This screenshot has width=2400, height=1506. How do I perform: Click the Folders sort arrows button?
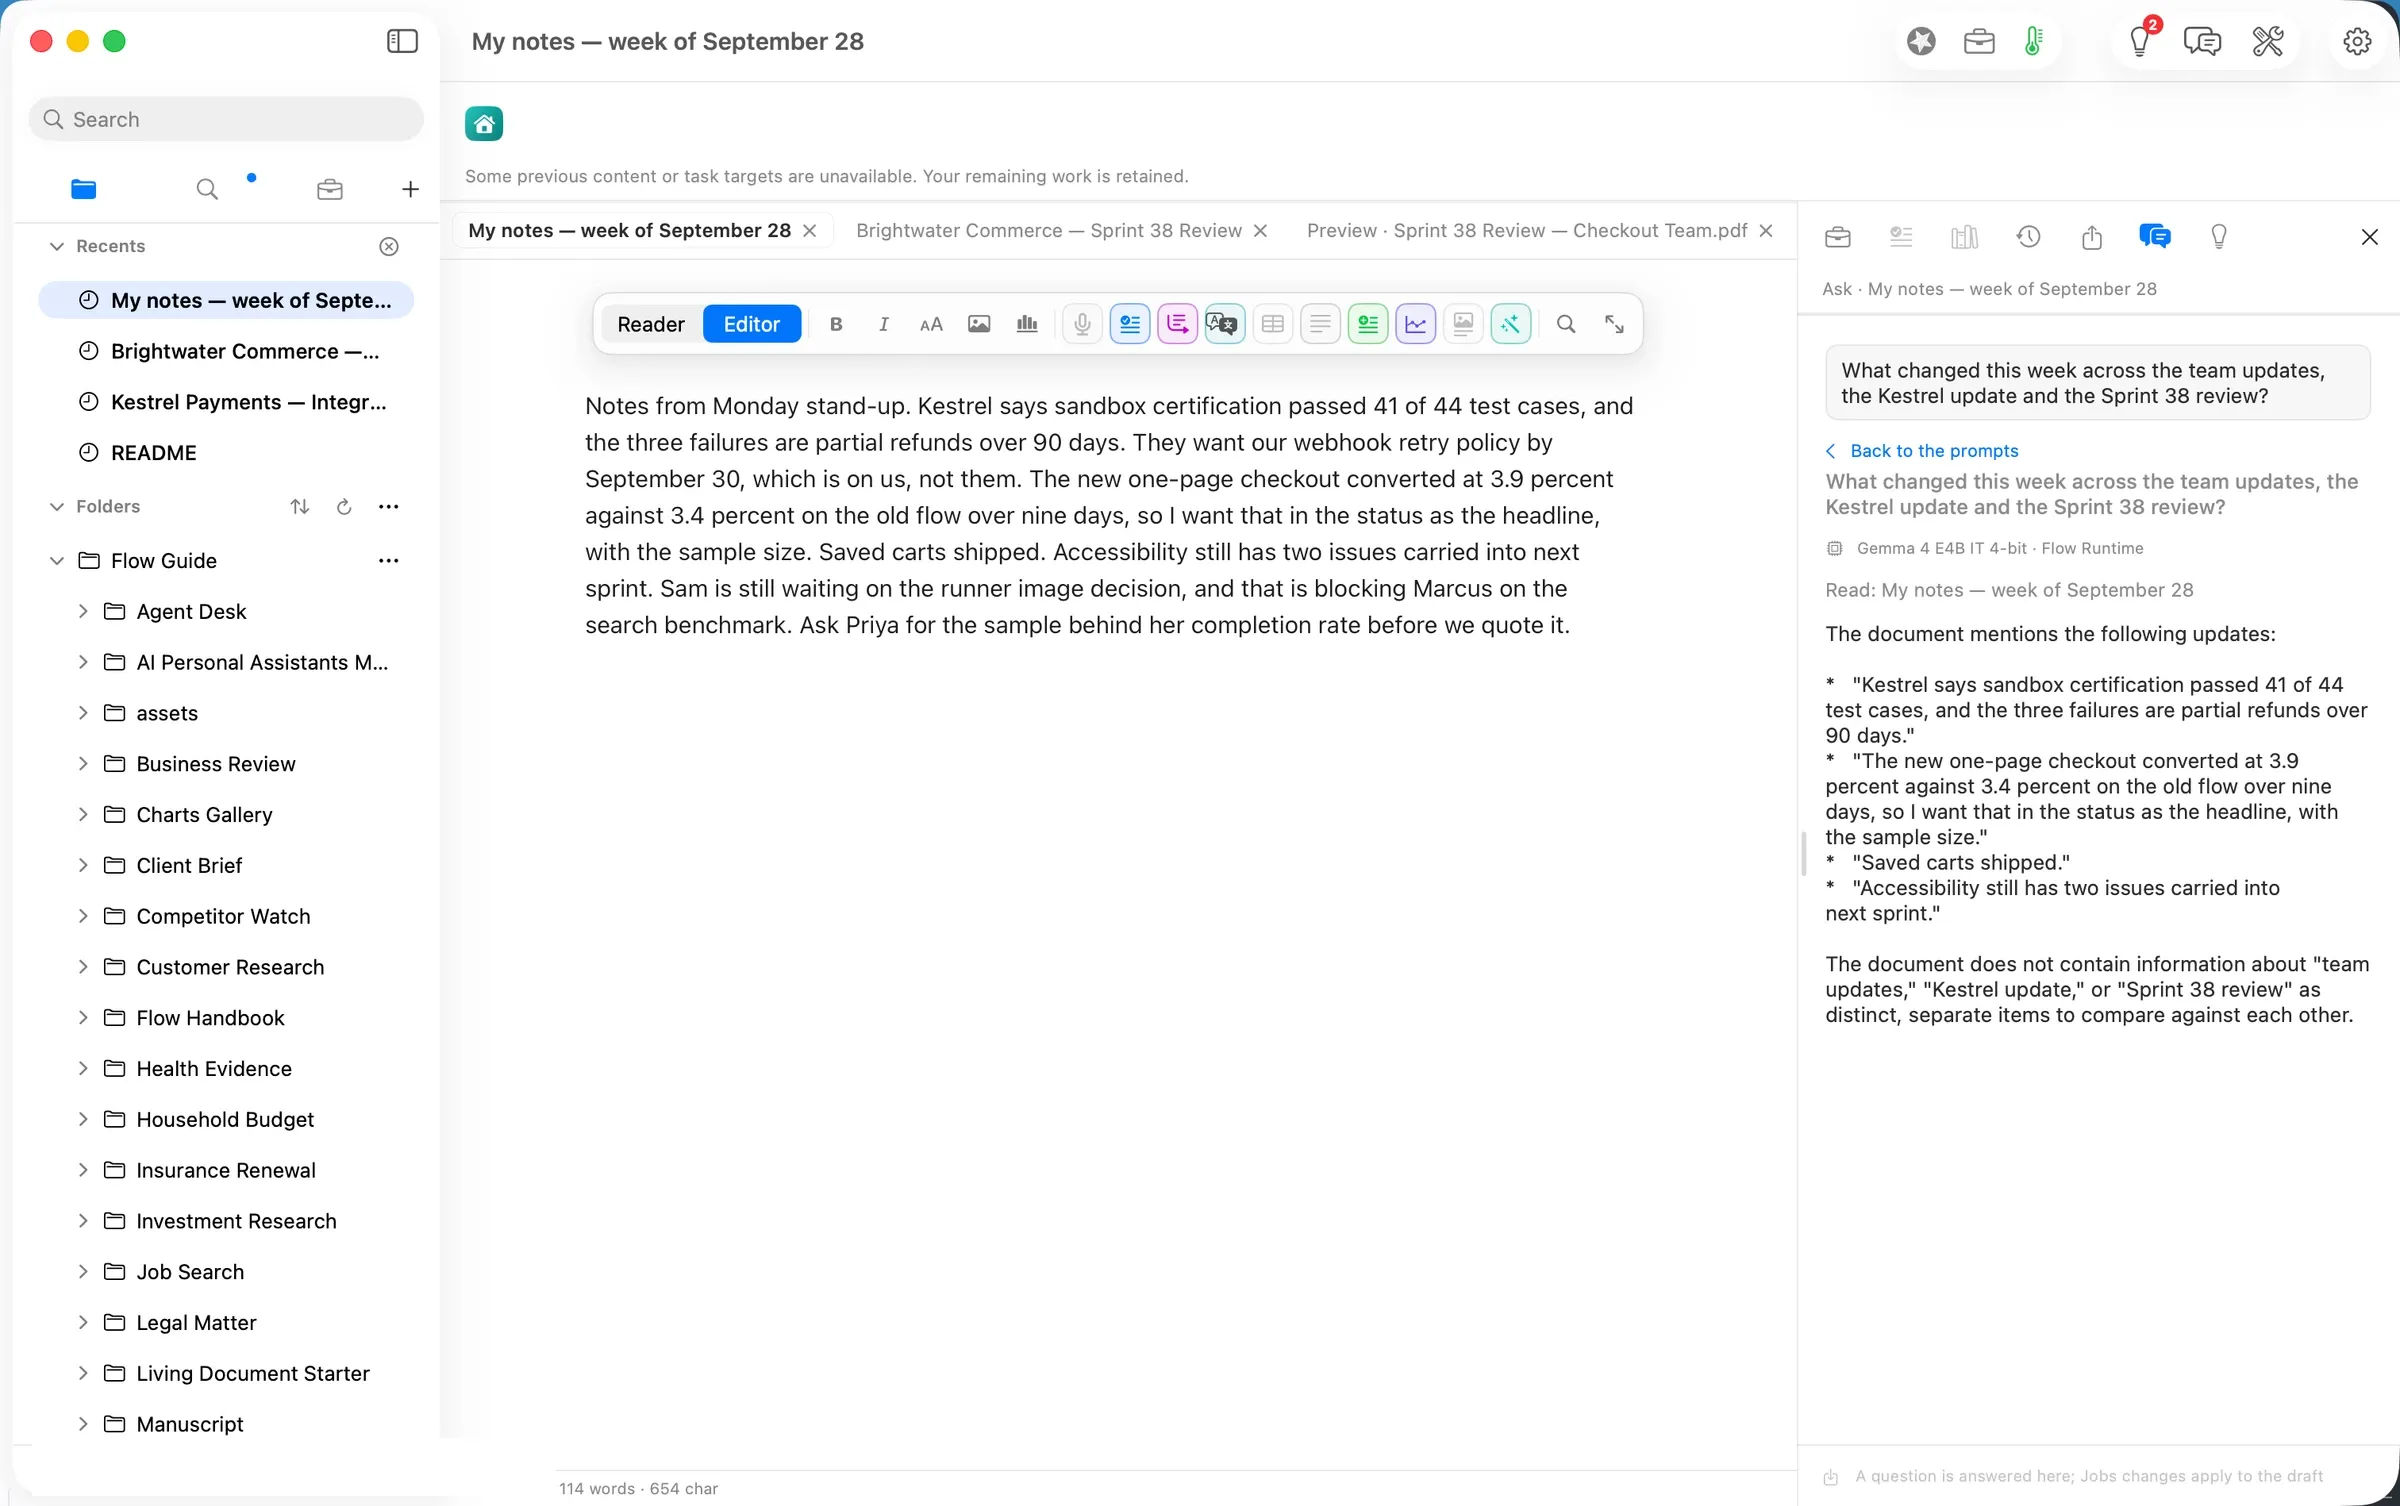(299, 506)
